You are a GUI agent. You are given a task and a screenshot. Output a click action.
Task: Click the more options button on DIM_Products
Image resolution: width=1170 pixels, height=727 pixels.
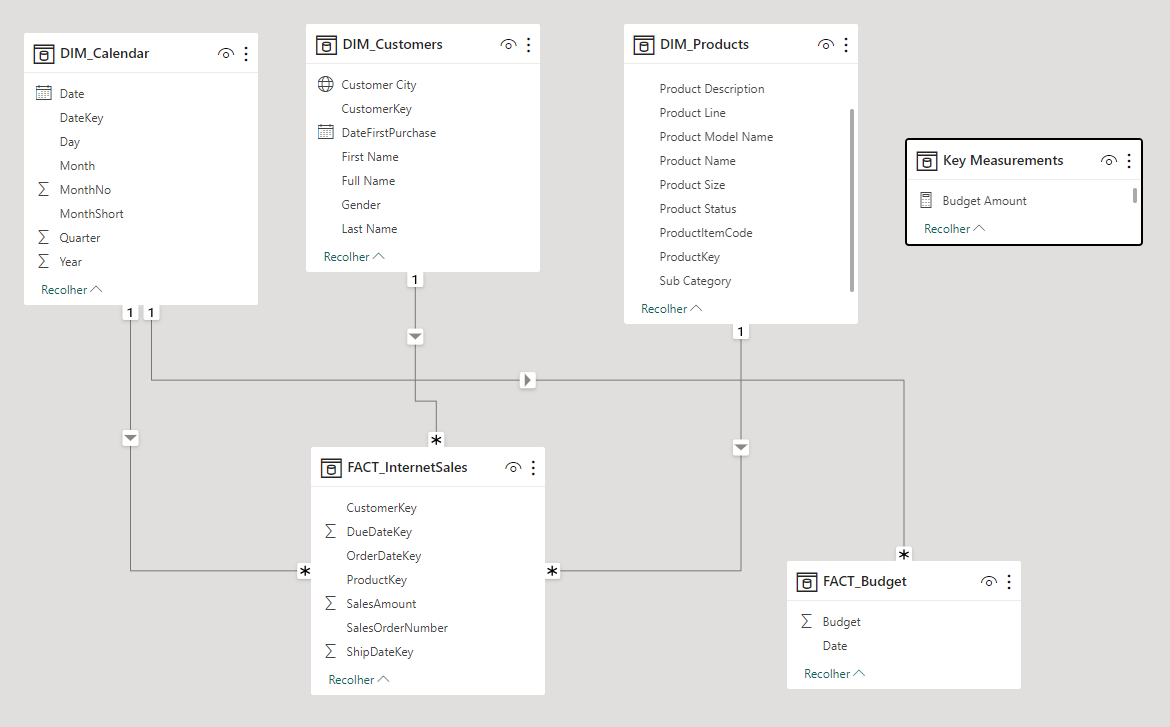tap(846, 44)
